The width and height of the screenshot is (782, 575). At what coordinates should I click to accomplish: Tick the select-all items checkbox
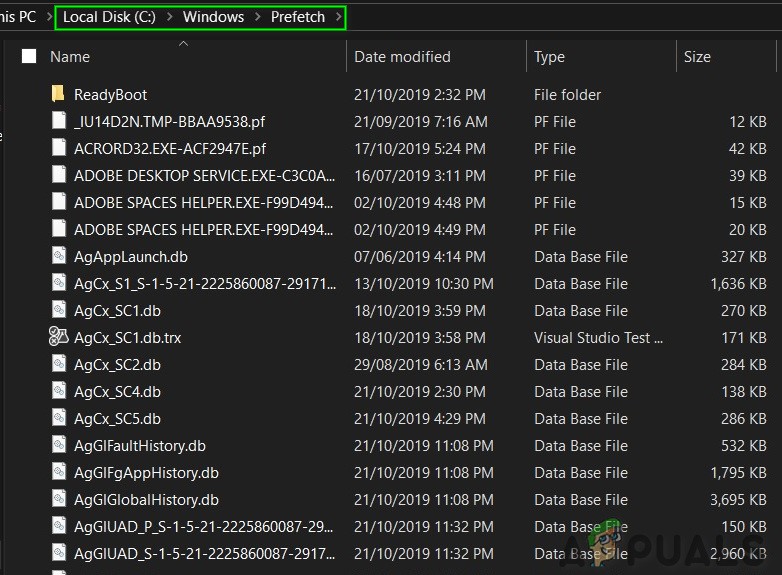tap(29, 57)
